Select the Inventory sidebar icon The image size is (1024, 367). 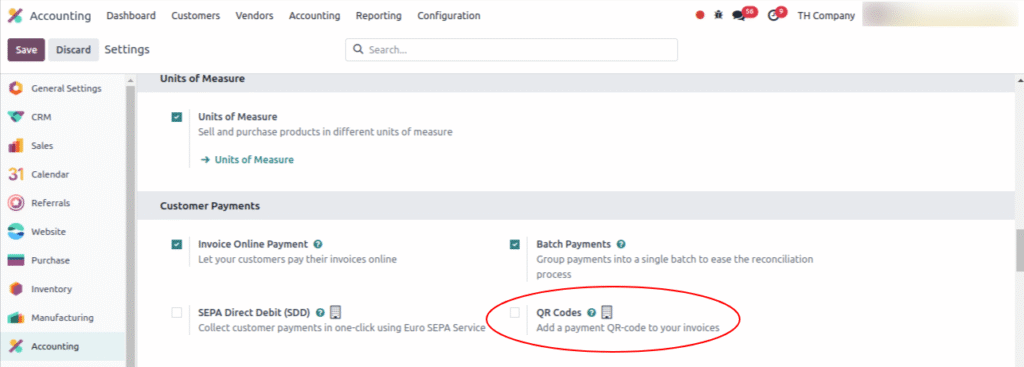16,289
